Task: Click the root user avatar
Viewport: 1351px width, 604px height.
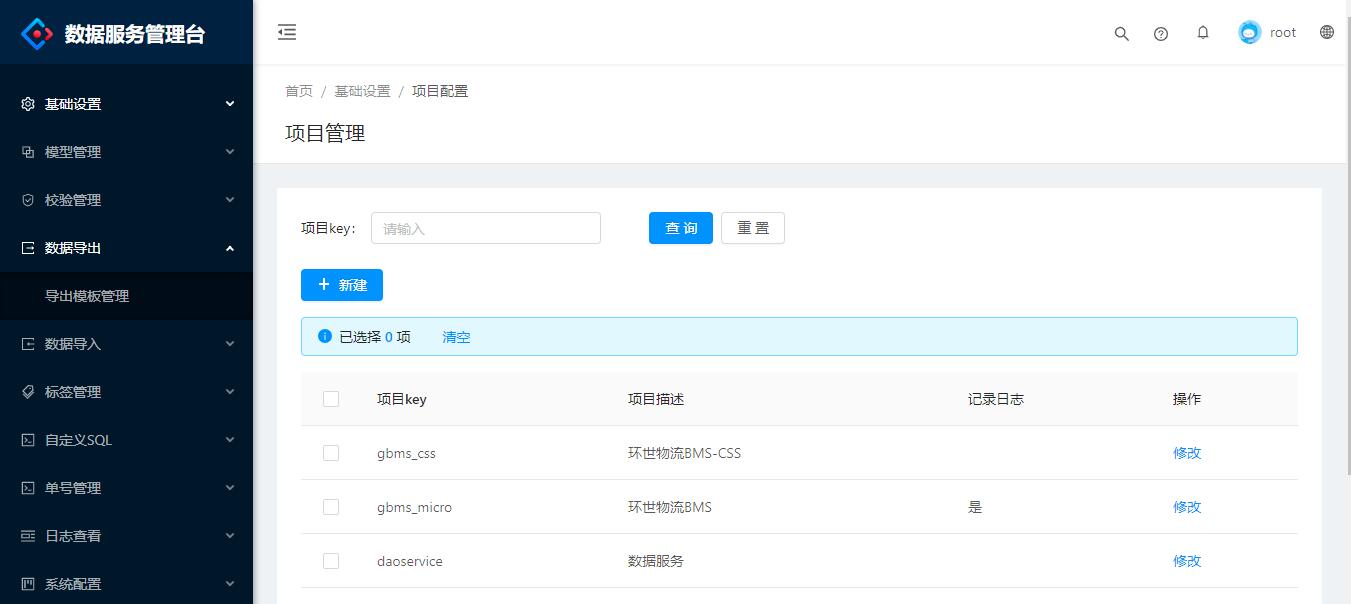Action: [1248, 31]
